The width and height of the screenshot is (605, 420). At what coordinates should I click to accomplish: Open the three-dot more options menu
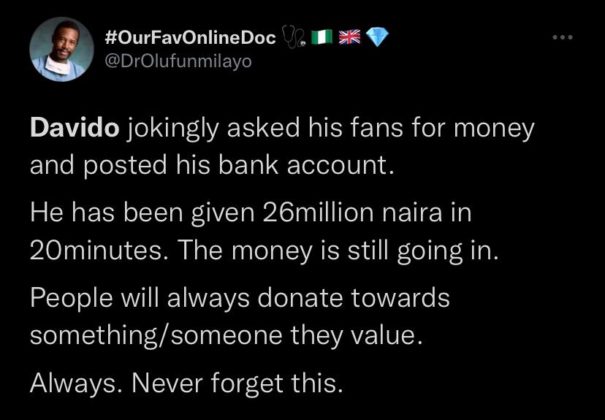[x=563, y=36]
